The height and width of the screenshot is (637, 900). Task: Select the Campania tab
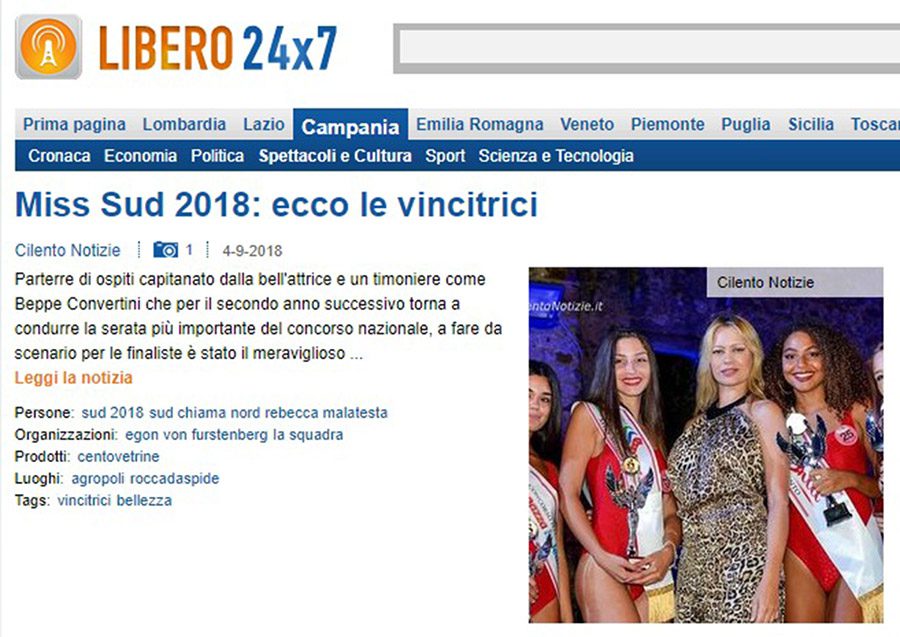point(350,126)
